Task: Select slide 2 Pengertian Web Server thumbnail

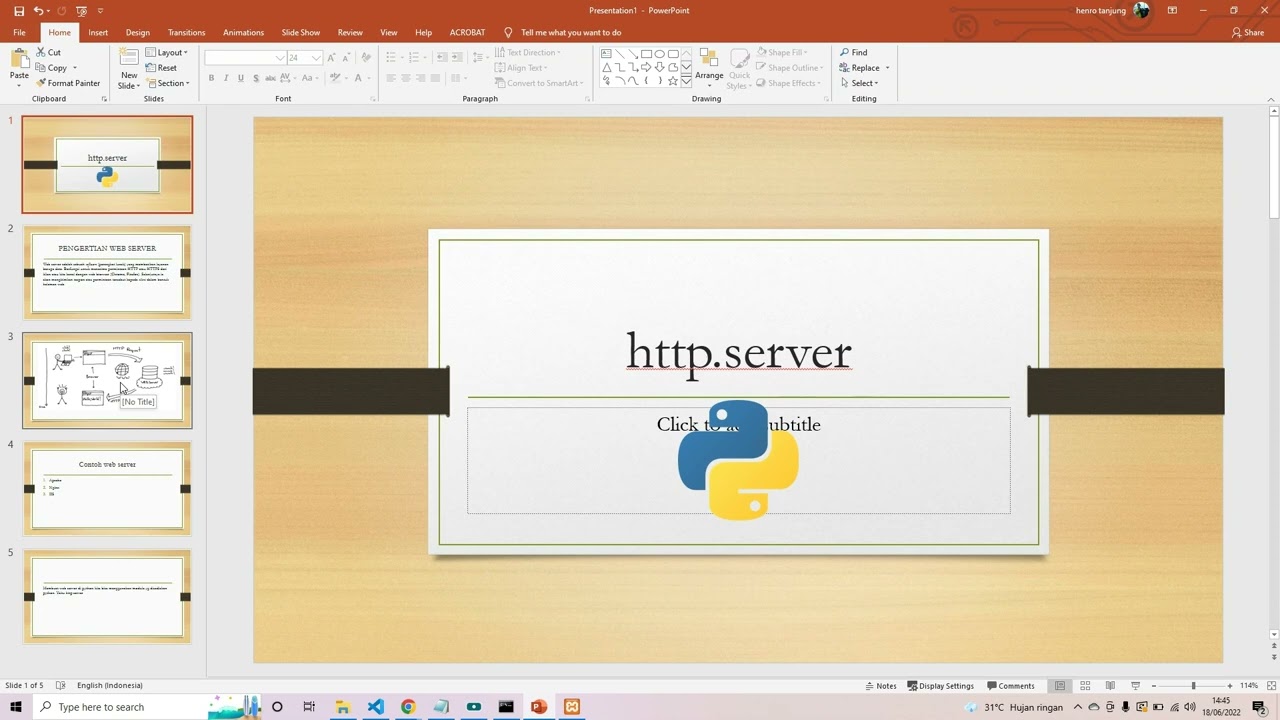Action: tap(107, 272)
